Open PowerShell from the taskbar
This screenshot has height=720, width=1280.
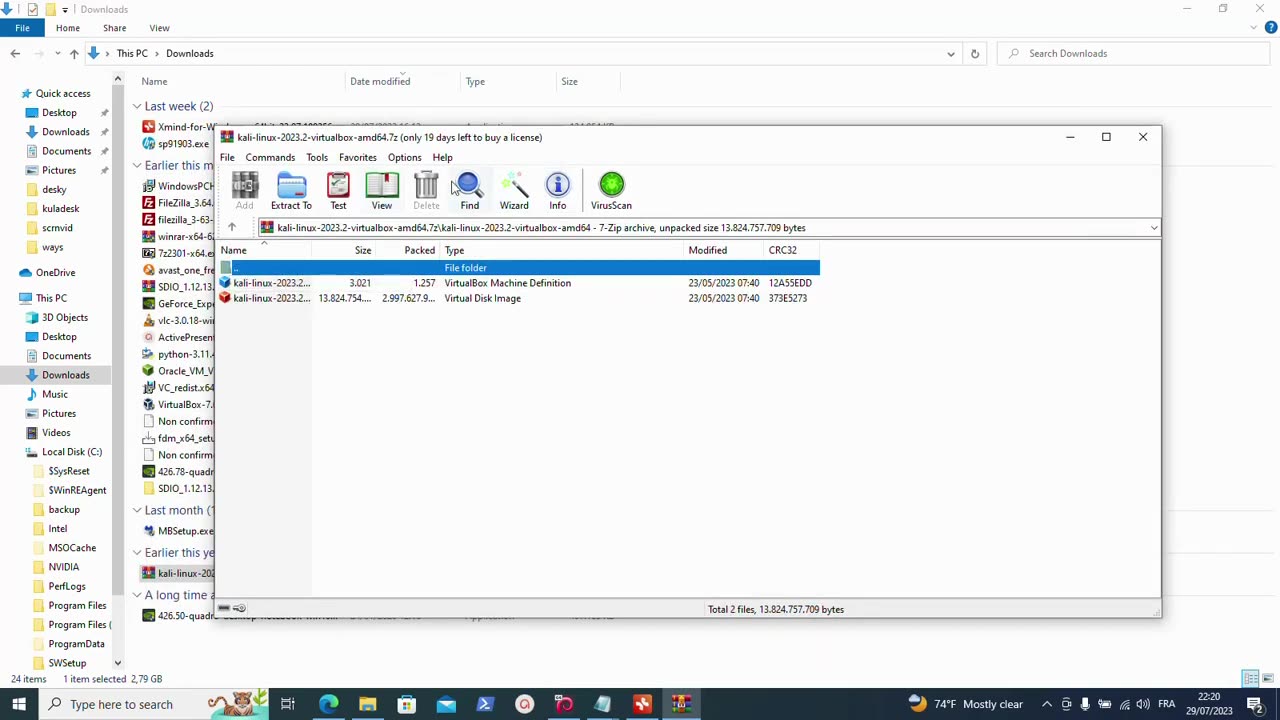tap(485, 704)
